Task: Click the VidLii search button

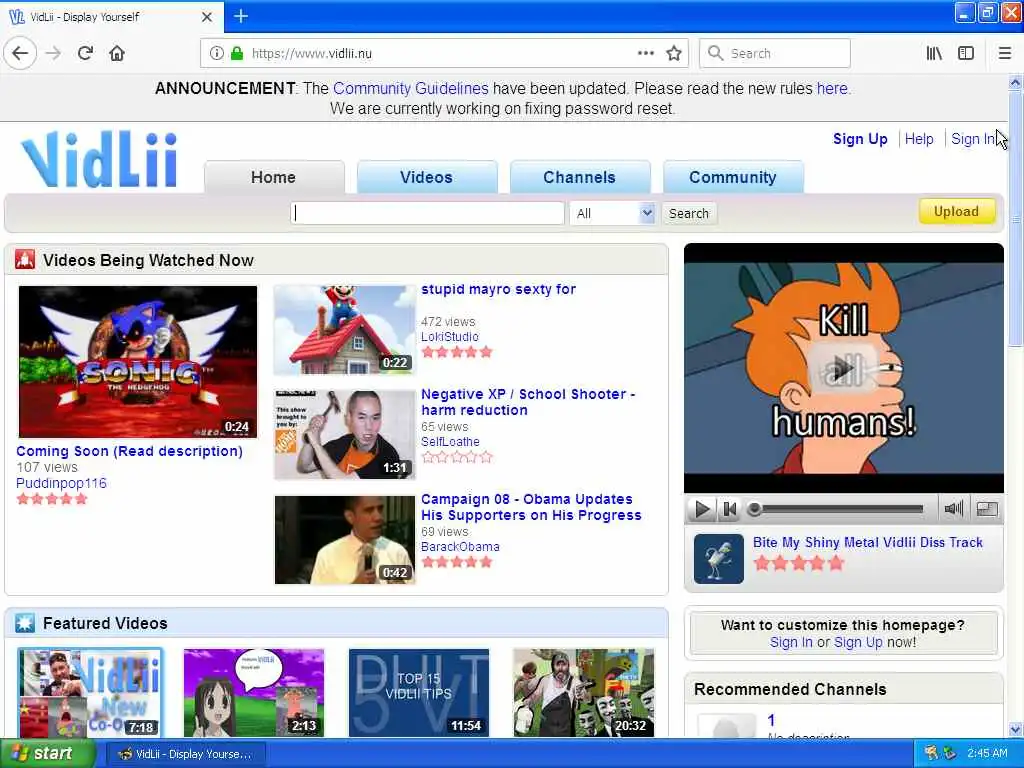Action: pos(688,214)
